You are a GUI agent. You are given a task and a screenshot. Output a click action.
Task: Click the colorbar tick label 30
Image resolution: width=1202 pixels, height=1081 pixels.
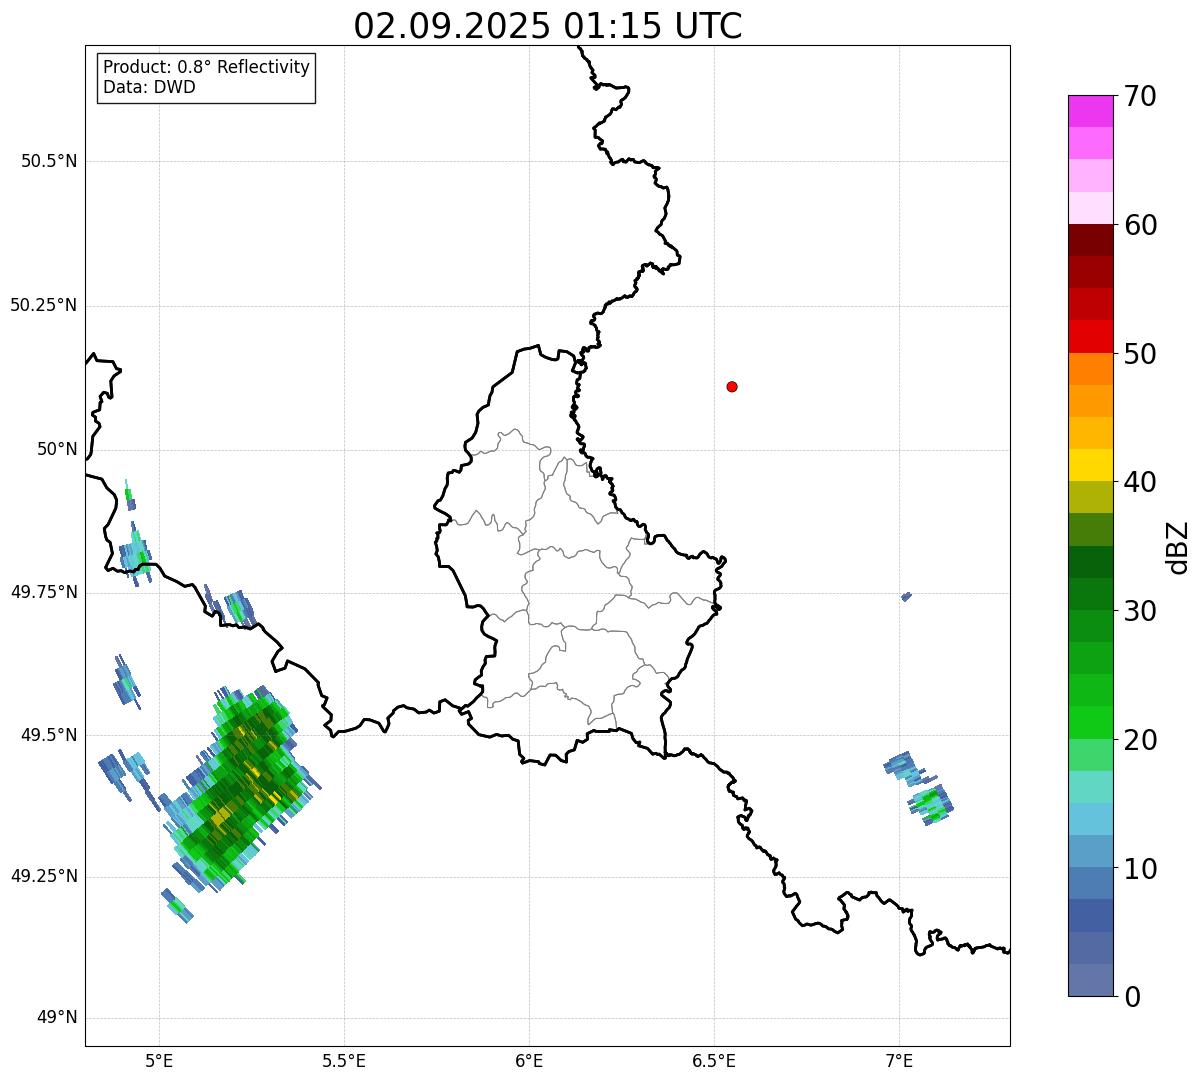pyautogui.click(x=1140, y=611)
